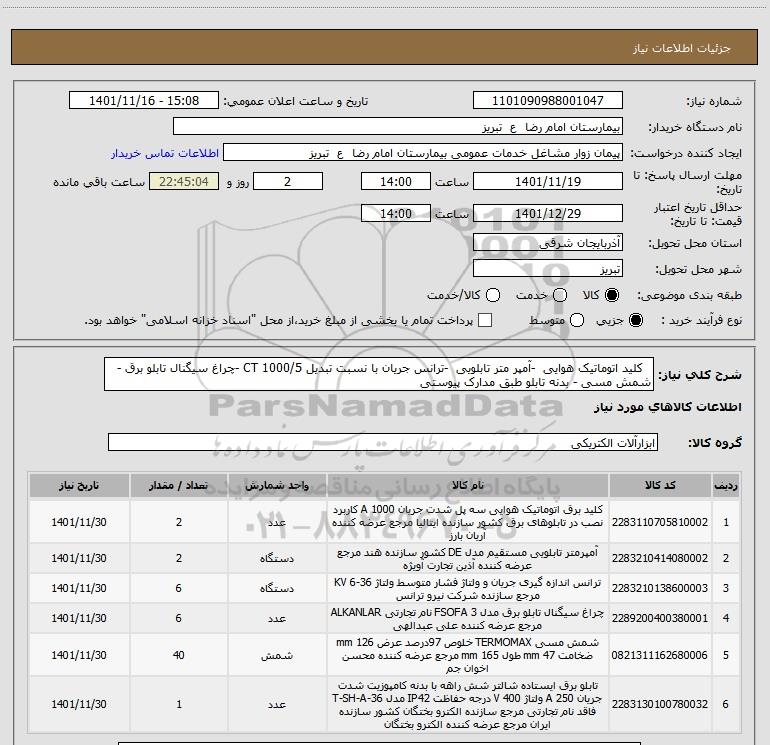Screen dimensions: 770x745
Task: Click the announcement date field 1401/11/16 - 15:08
Action: click(x=144, y=101)
